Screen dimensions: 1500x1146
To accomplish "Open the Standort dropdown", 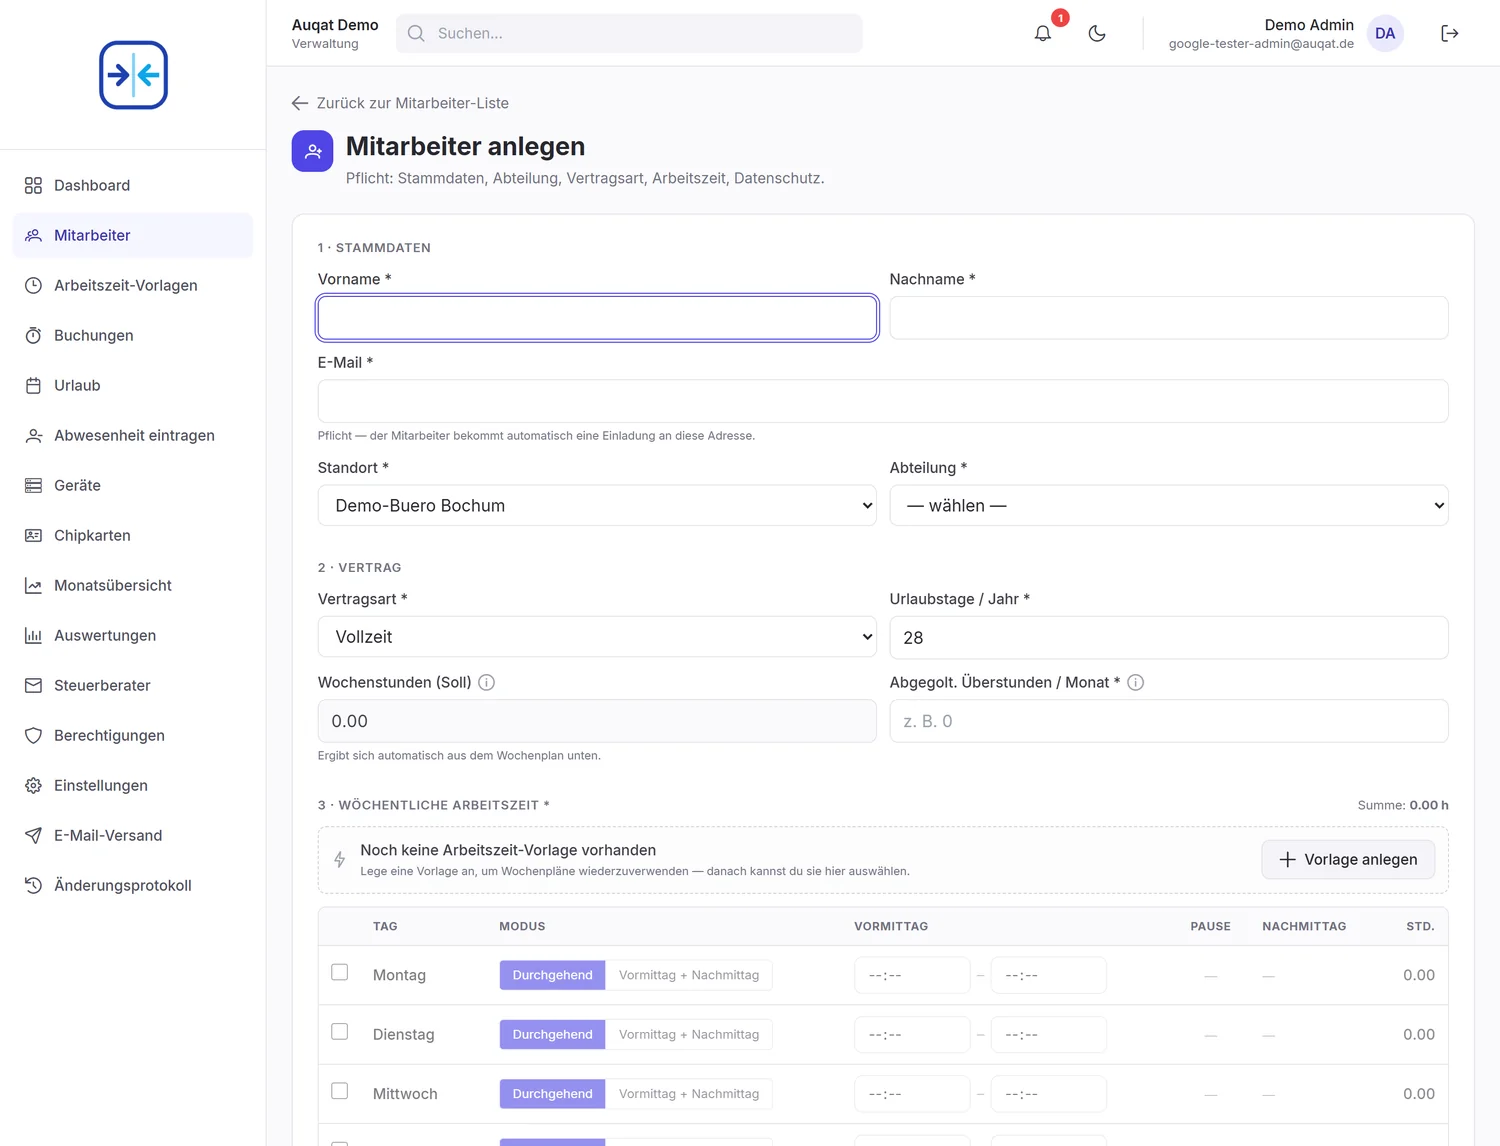I will (597, 506).
